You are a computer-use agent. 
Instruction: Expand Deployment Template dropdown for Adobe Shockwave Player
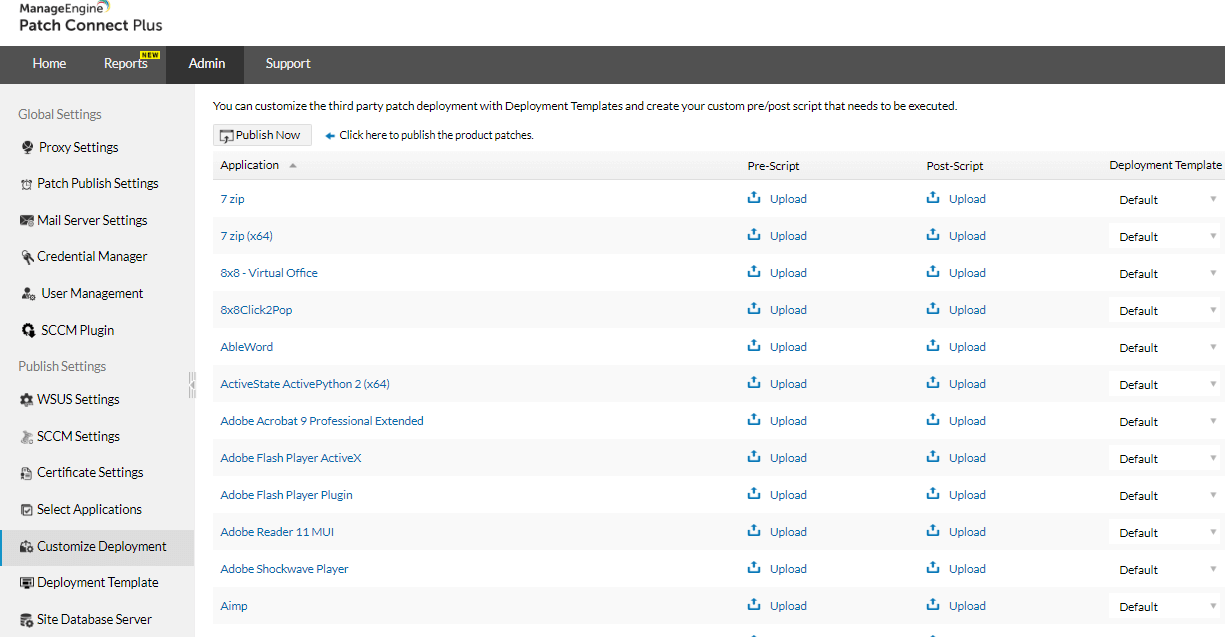point(1166,570)
